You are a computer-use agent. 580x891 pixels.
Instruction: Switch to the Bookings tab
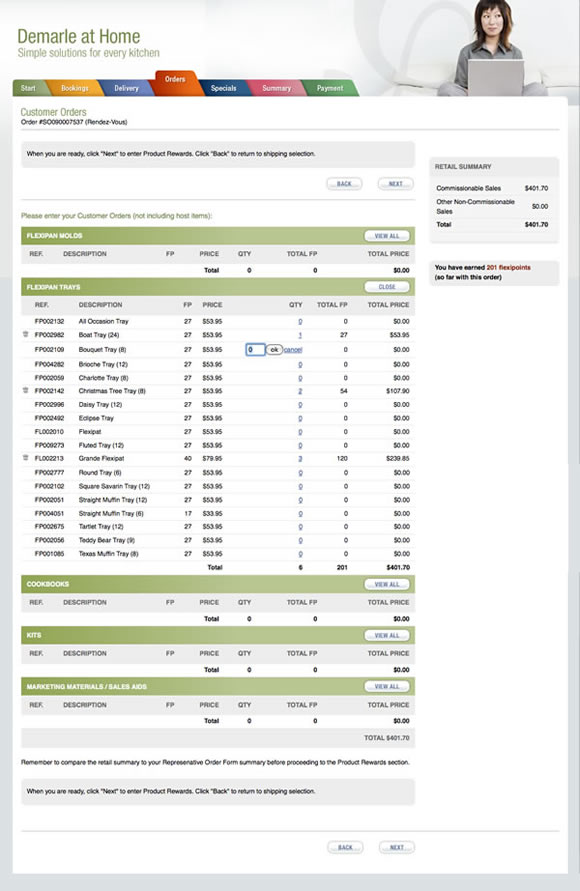coord(74,88)
